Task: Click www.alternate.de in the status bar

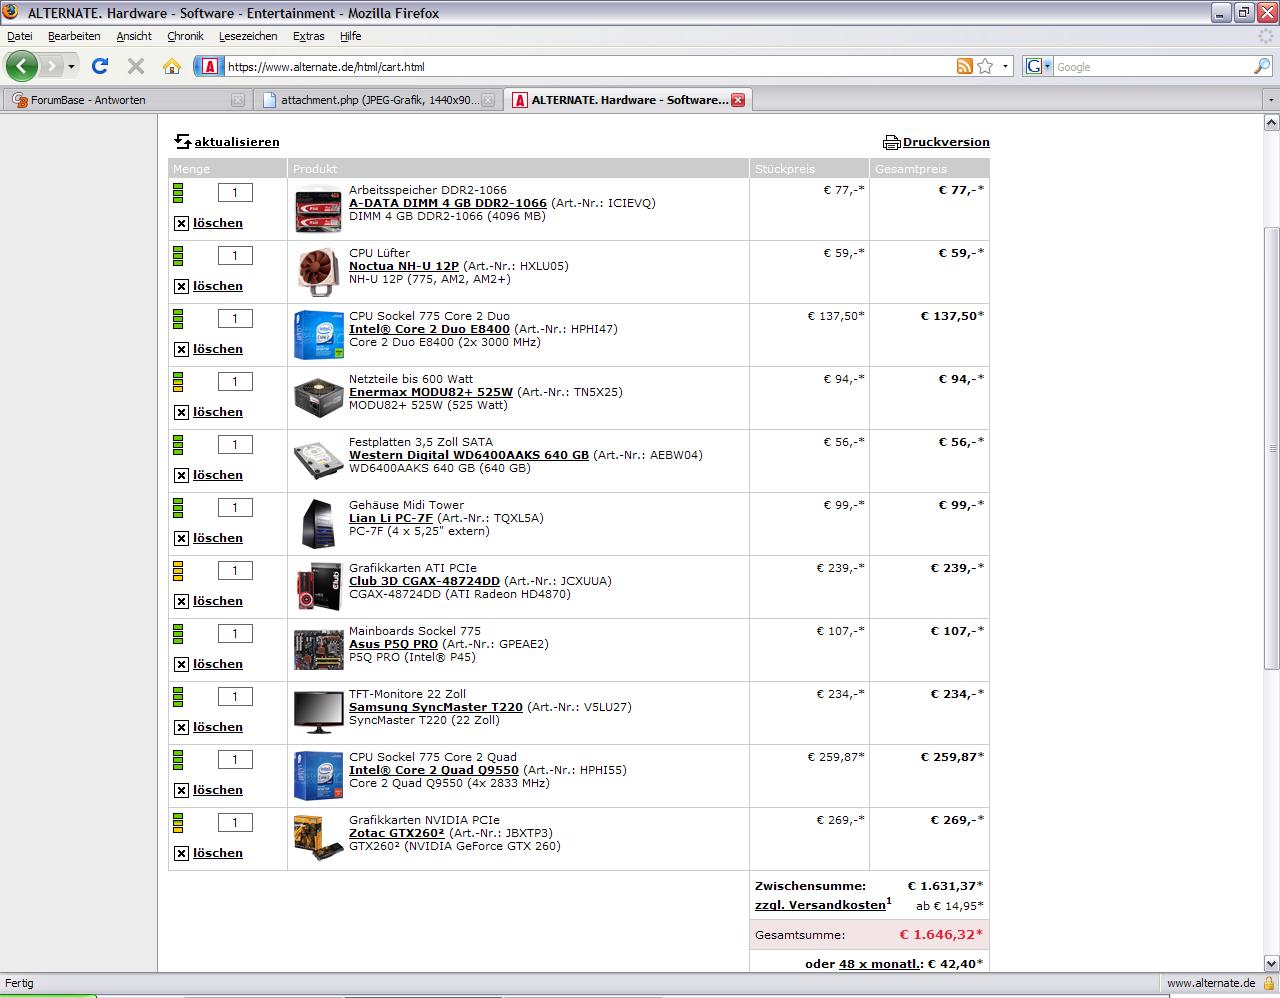Action: tap(1210, 984)
